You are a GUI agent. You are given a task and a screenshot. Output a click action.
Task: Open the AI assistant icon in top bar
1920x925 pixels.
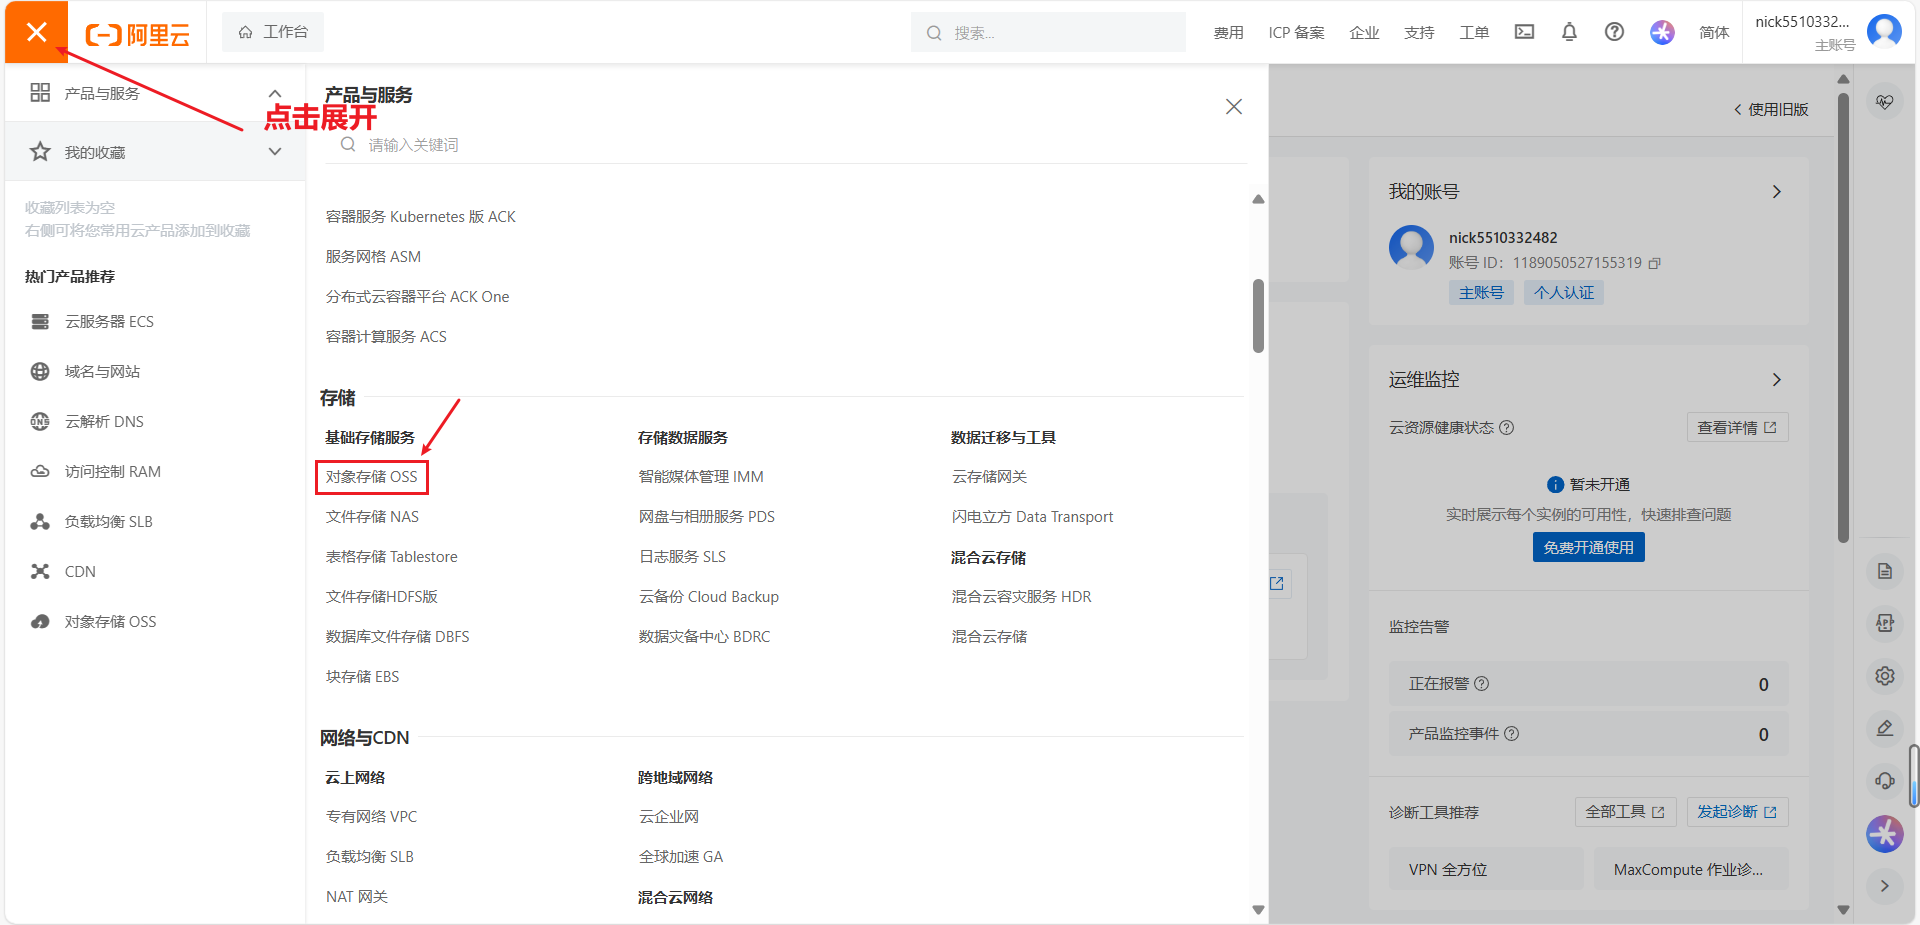1662,32
